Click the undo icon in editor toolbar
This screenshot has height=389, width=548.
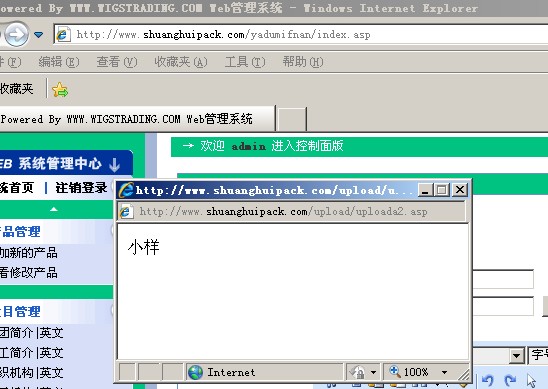488,380
